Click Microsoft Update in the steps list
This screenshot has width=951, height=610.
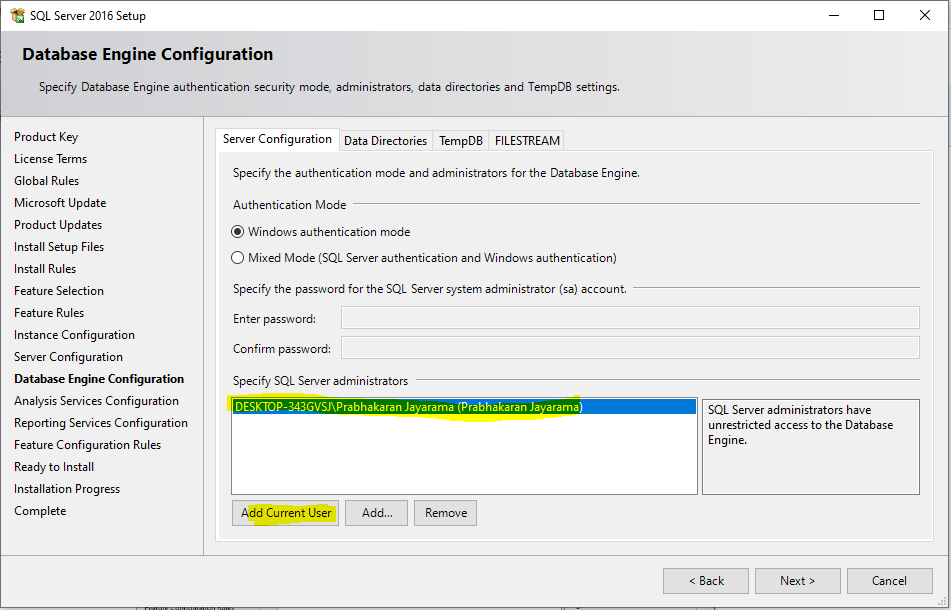60,203
